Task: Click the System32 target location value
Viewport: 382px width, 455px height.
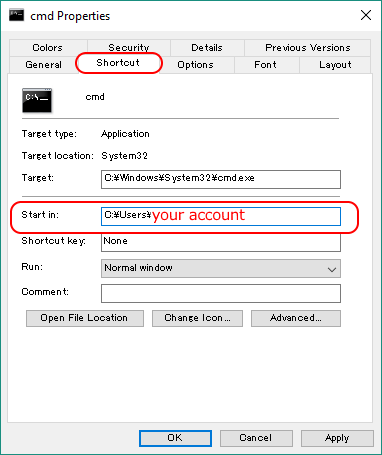Action: coord(124,156)
